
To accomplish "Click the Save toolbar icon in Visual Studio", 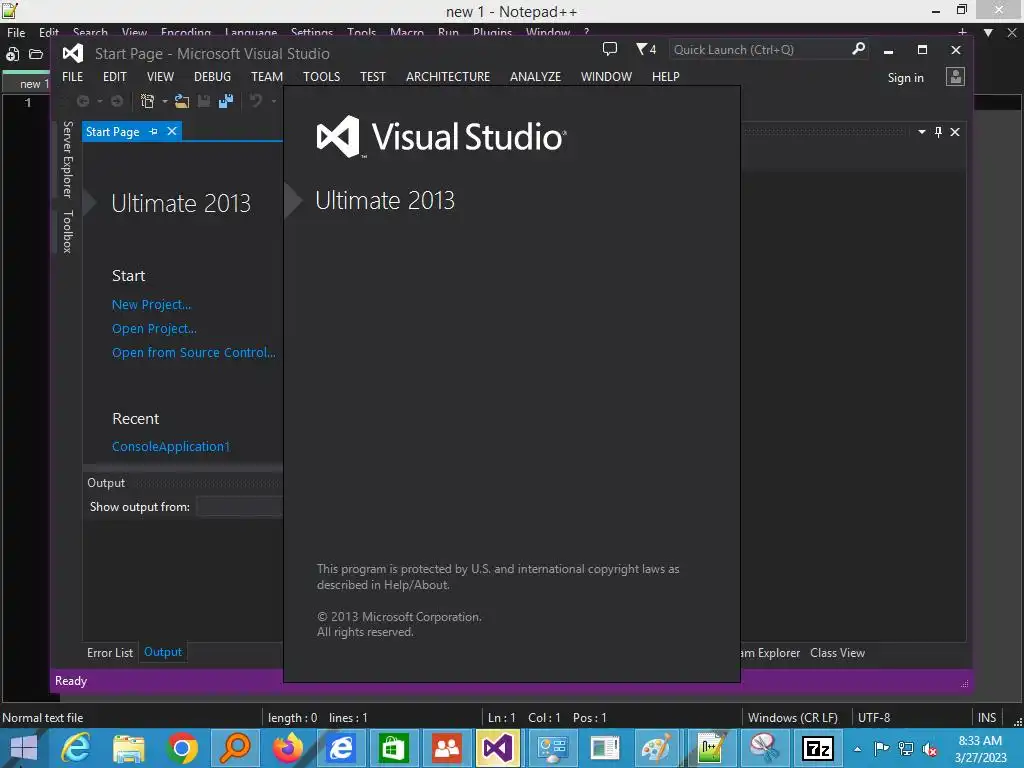I will pyautogui.click(x=204, y=101).
